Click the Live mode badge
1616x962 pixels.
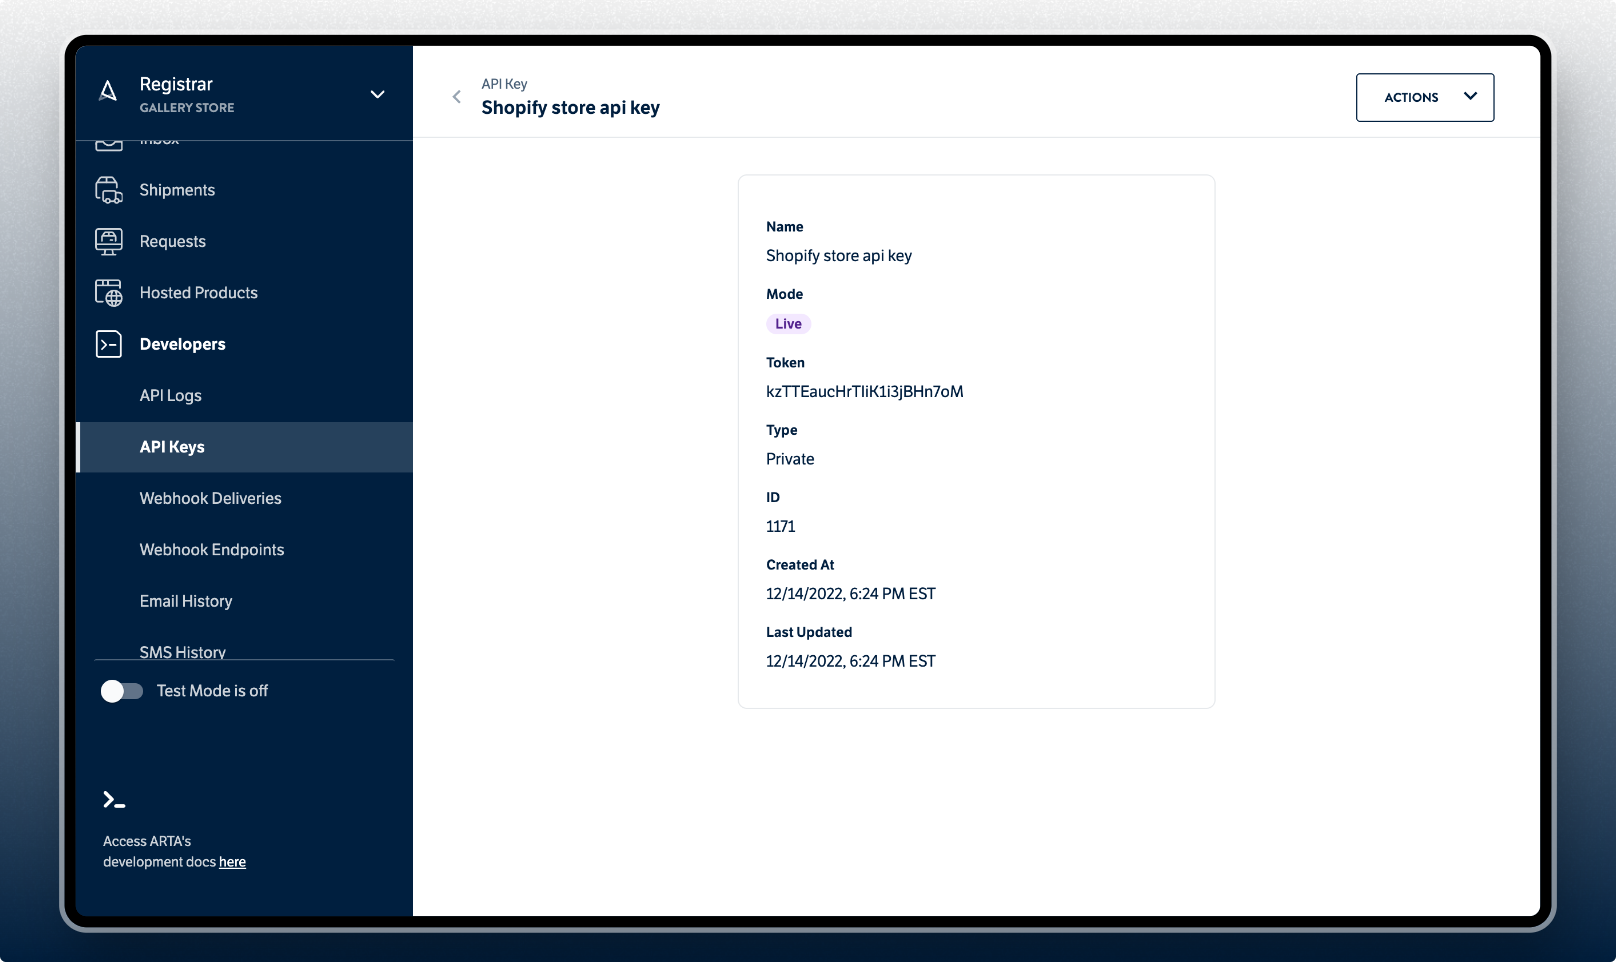(788, 323)
